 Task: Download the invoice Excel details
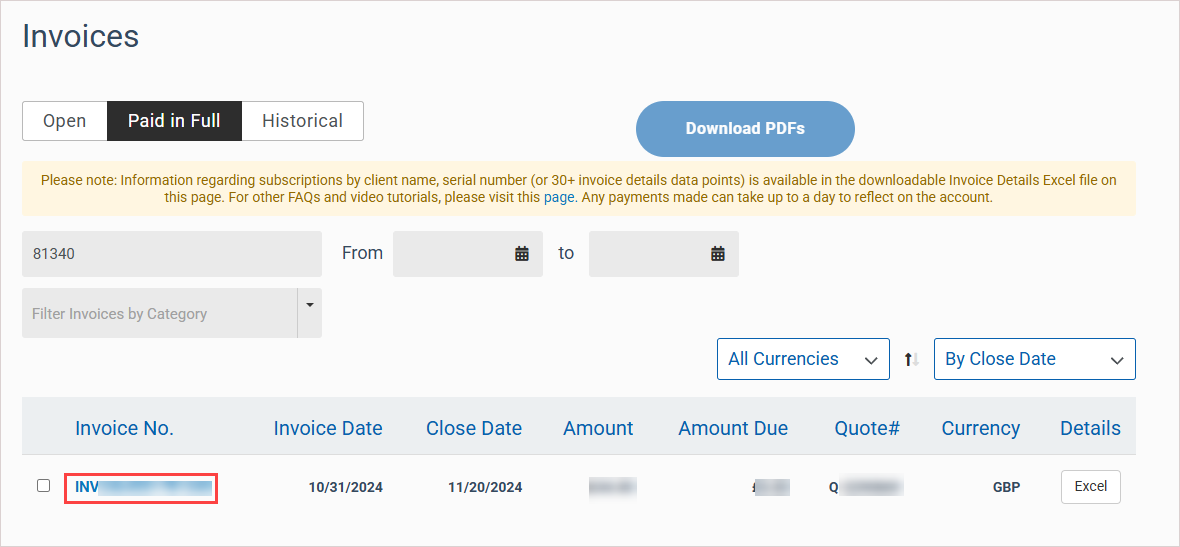click(x=1090, y=487)
